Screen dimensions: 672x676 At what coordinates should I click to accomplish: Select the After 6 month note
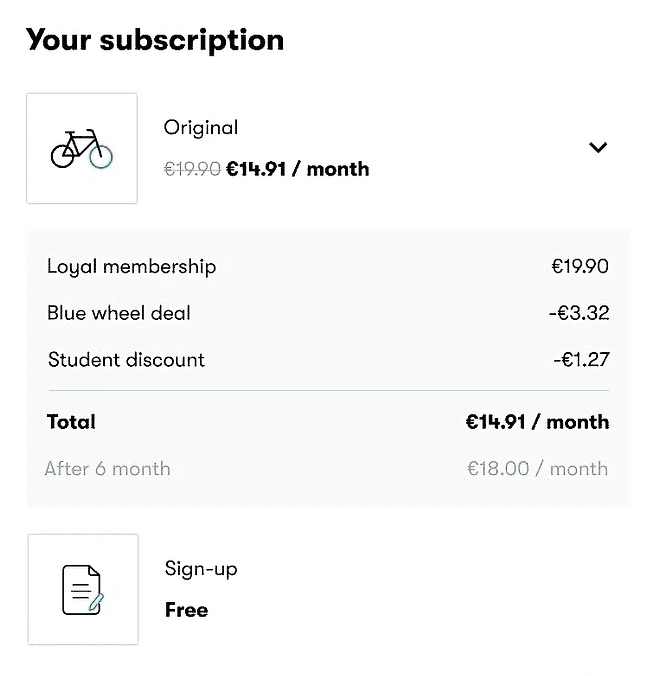point(108,469)
